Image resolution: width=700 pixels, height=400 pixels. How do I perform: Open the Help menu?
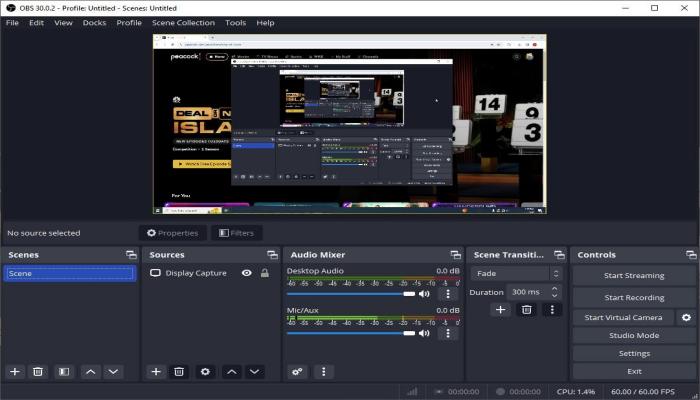pyautogui.click(x=265, y=23)
